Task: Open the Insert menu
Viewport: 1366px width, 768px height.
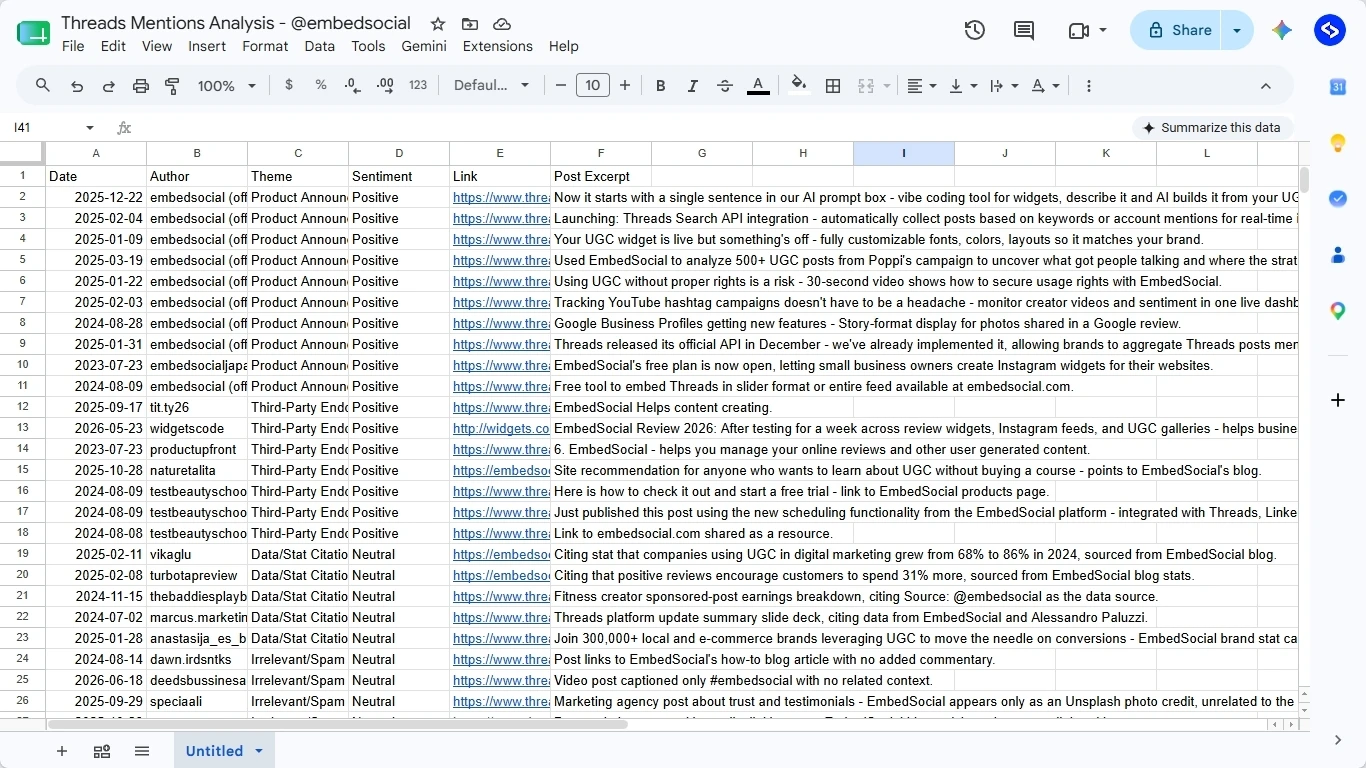Action: [207, 46]
